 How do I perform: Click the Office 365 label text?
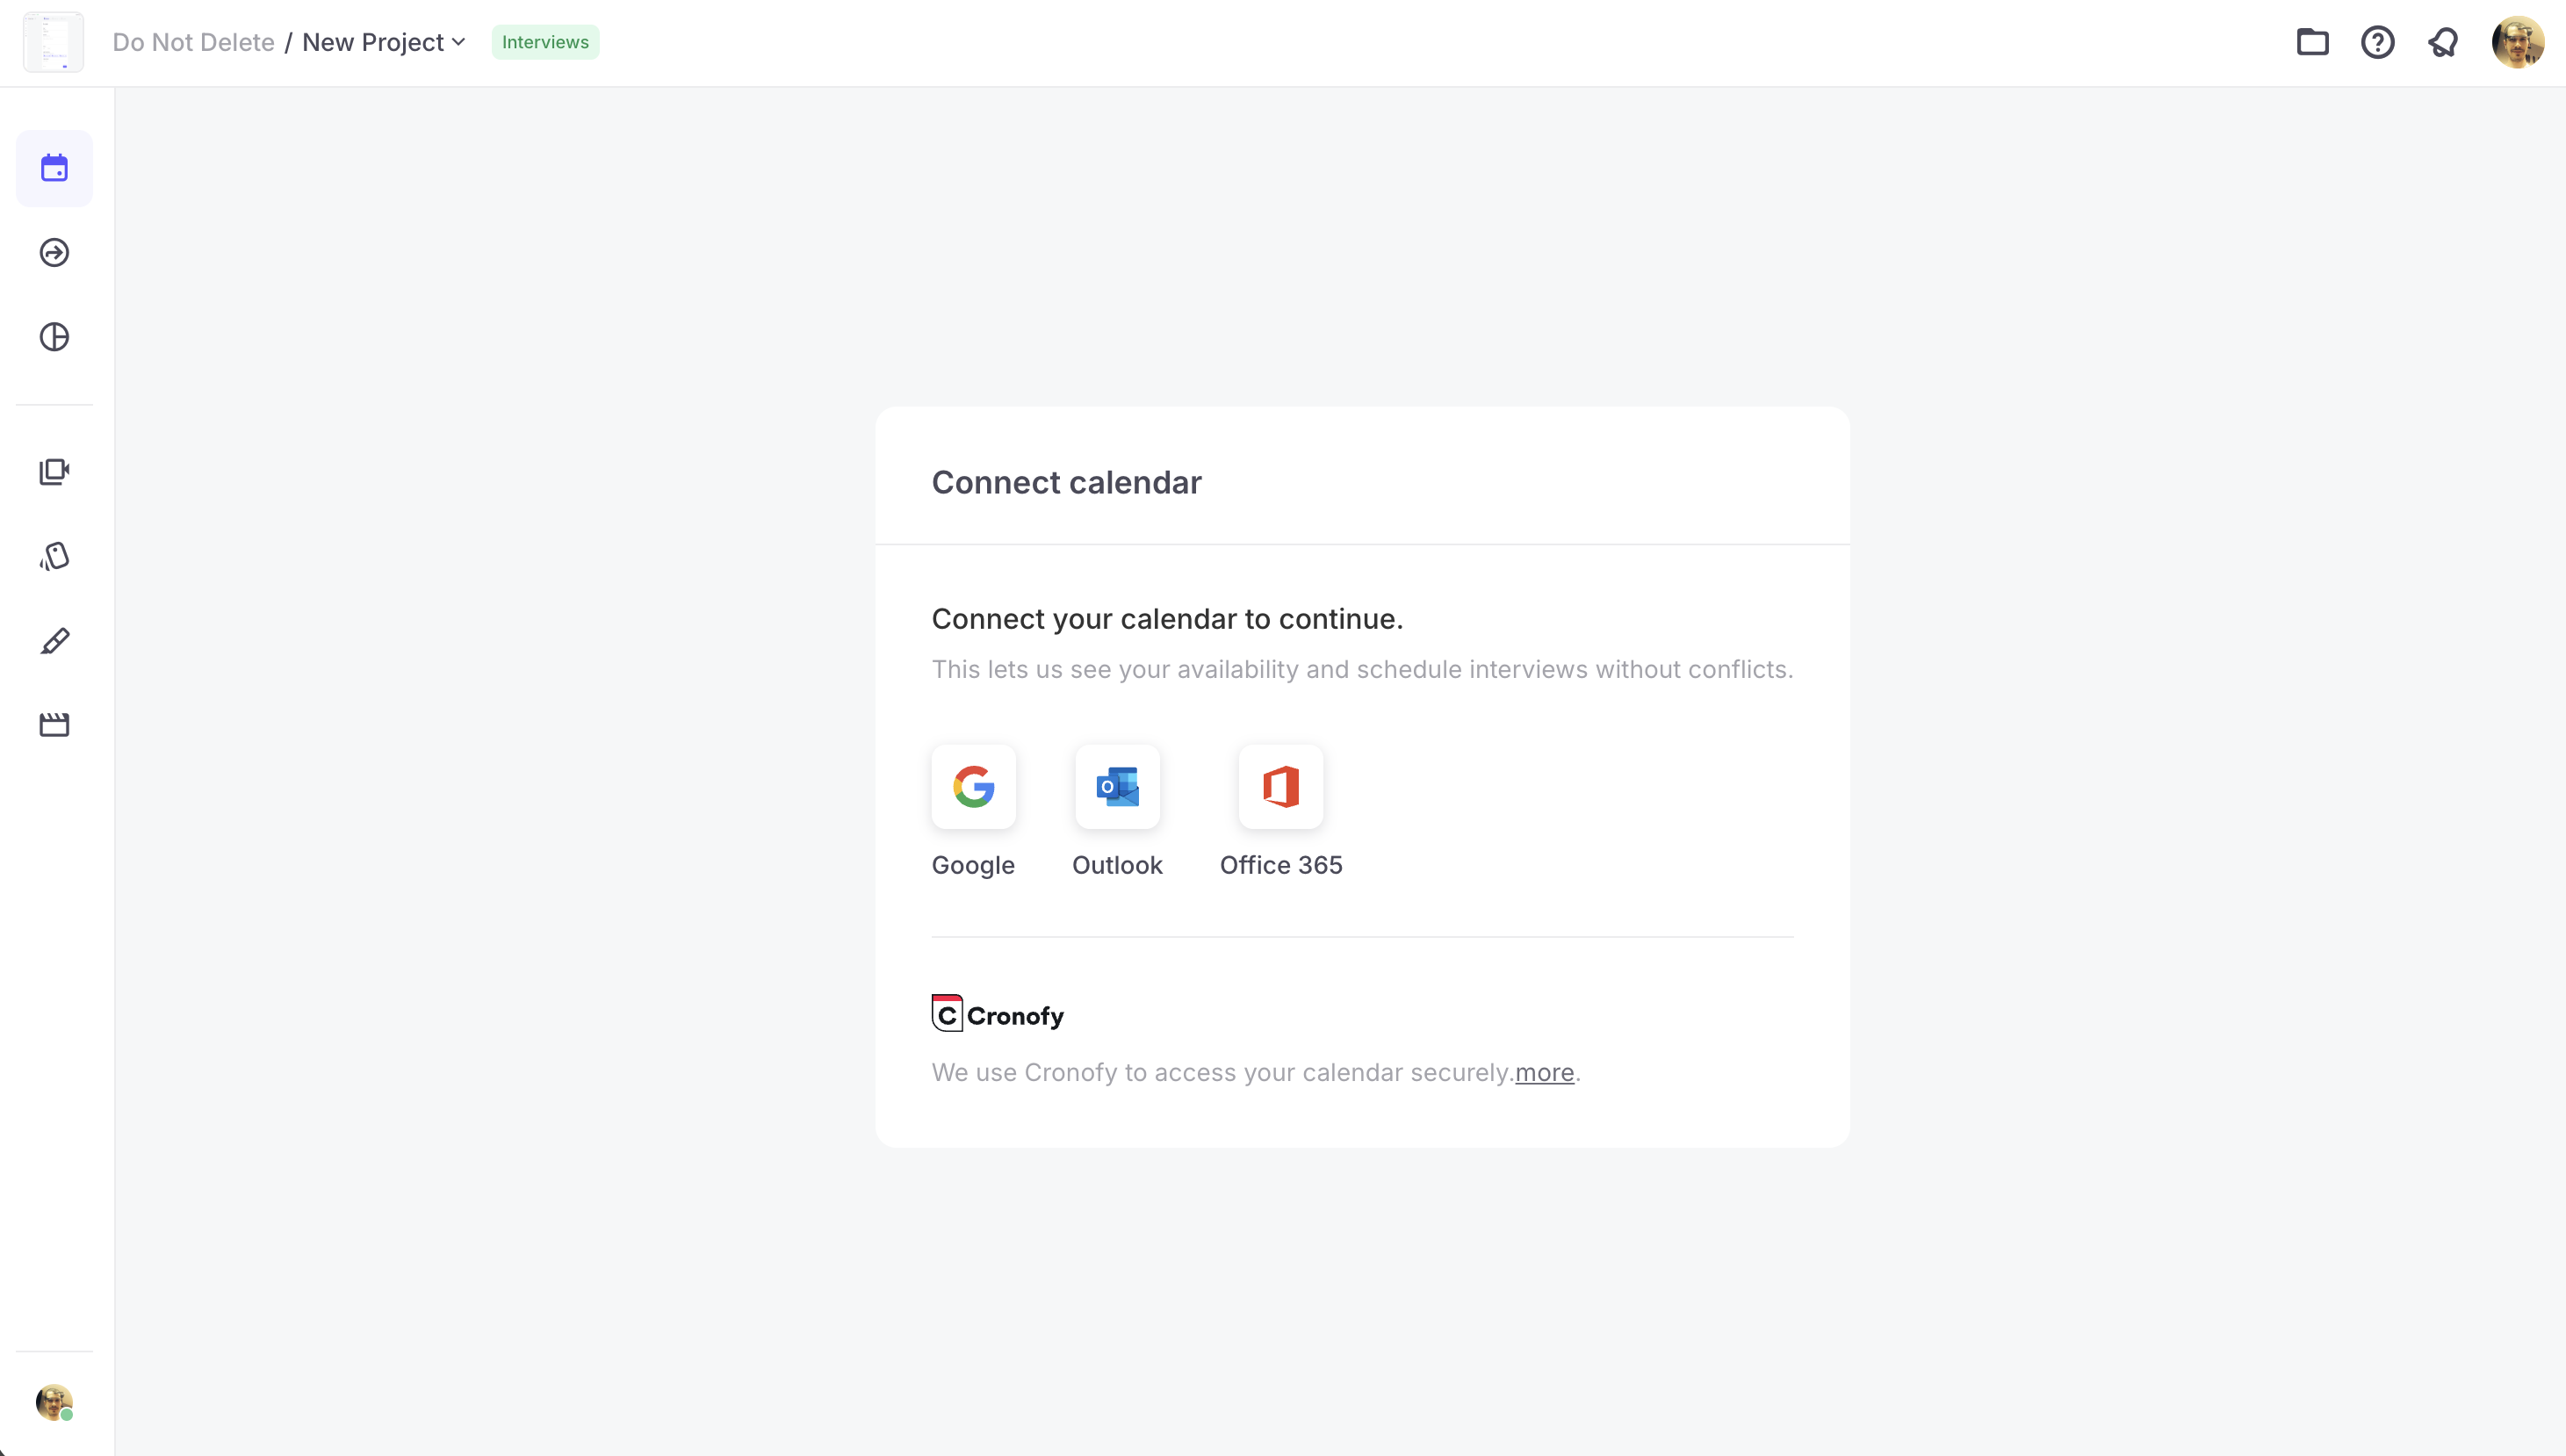pyautogui.click(x=1281, y=865)
